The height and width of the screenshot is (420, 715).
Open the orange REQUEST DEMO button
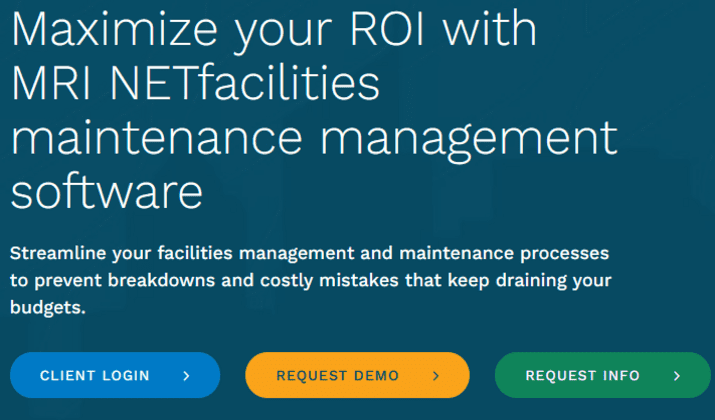click(x=358, y=375)
